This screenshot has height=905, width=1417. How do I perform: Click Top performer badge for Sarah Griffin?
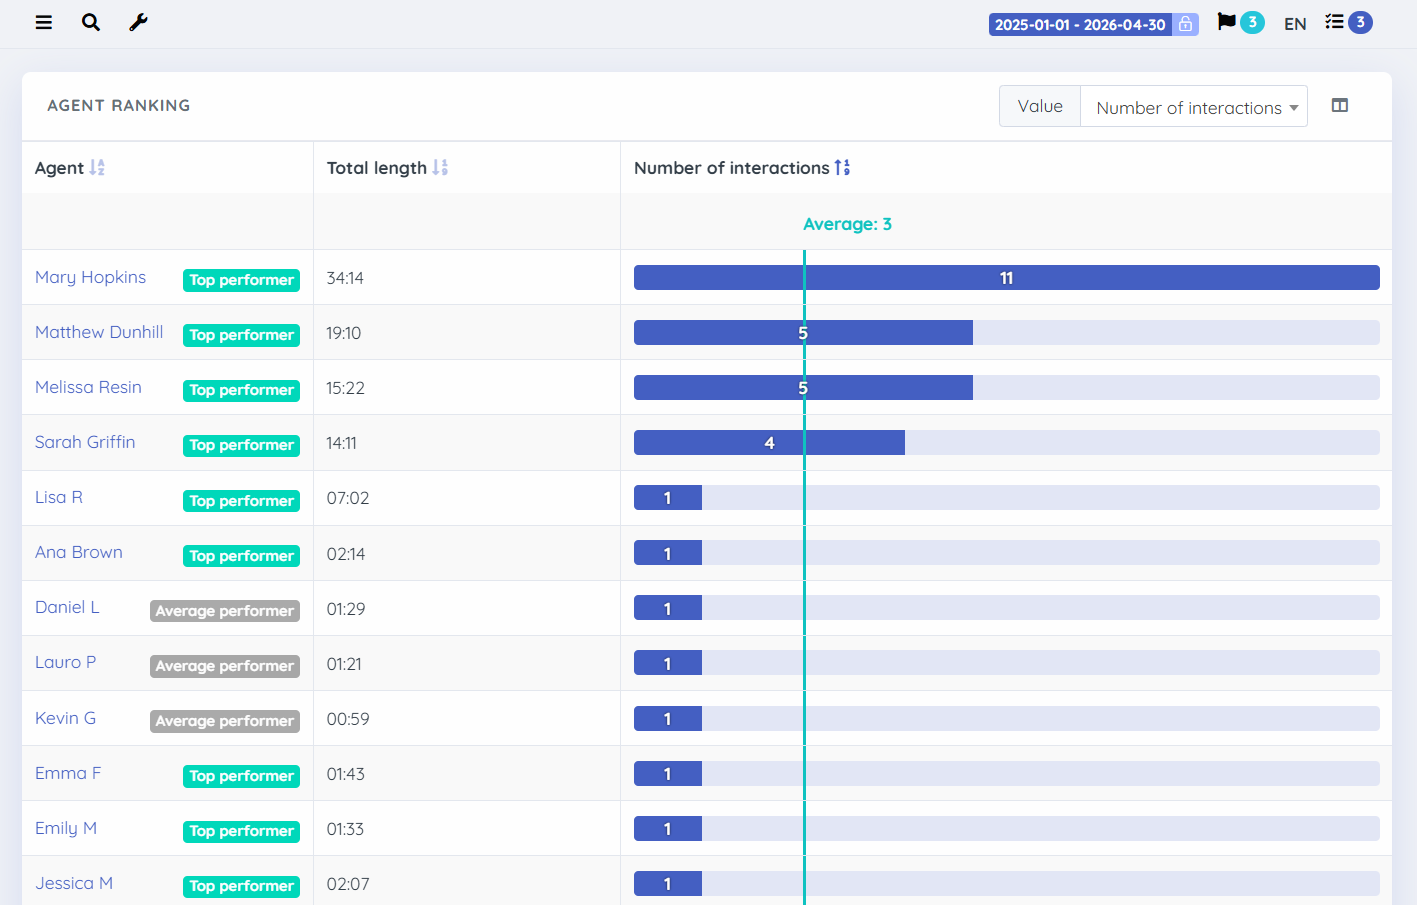(241, 445)
